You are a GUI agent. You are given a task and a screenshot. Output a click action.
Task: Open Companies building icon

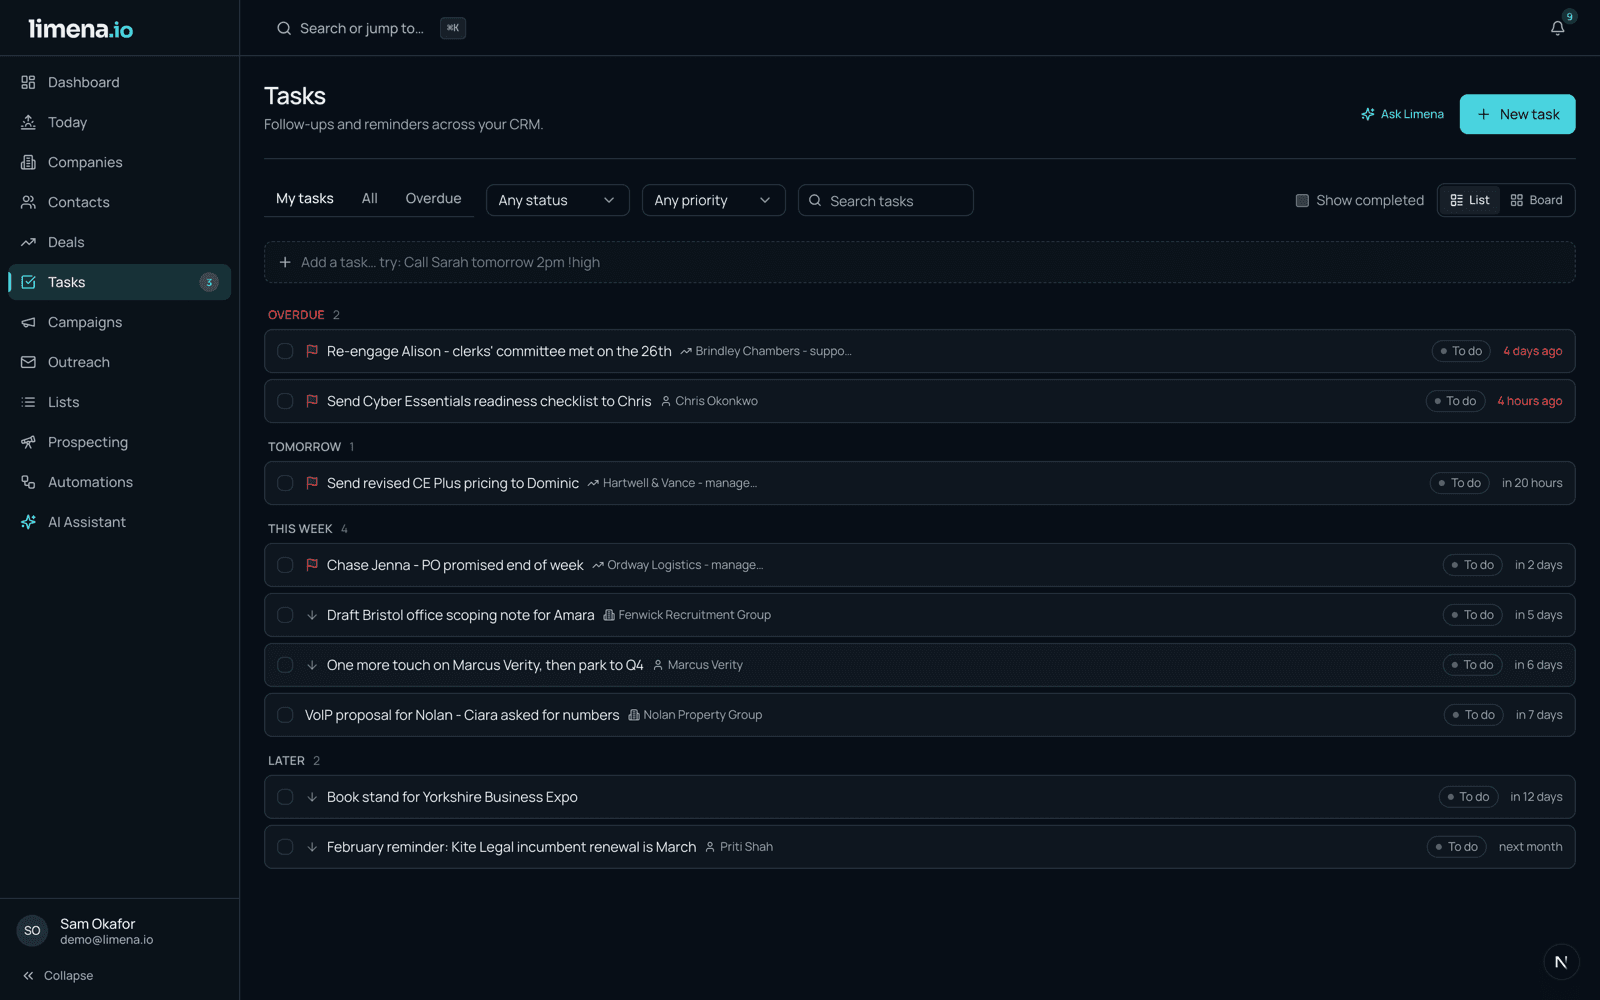(28, 162)
